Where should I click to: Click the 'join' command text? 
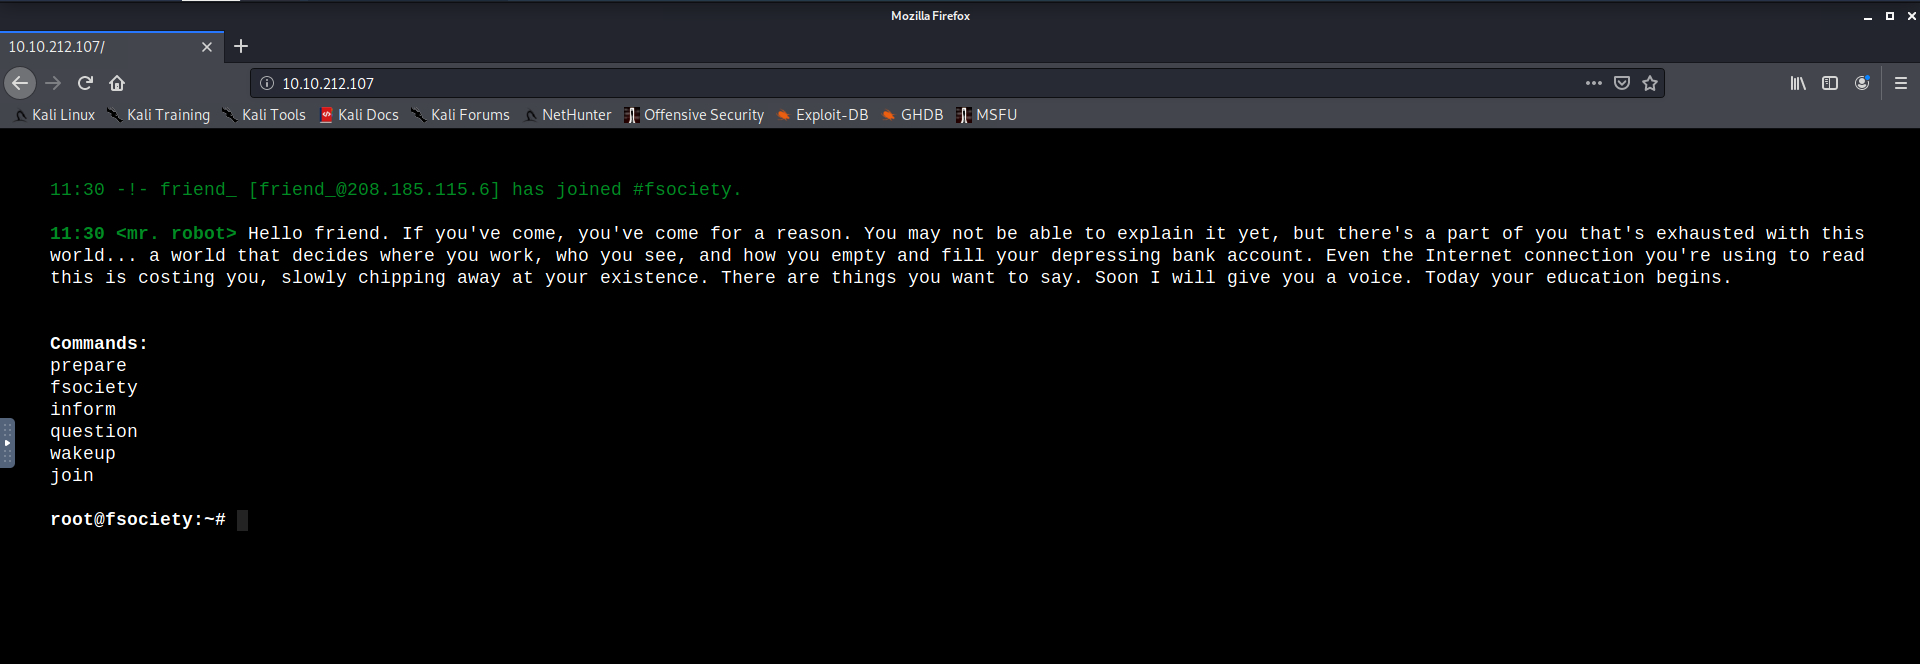pyautogui.click(x=72, y=476)
